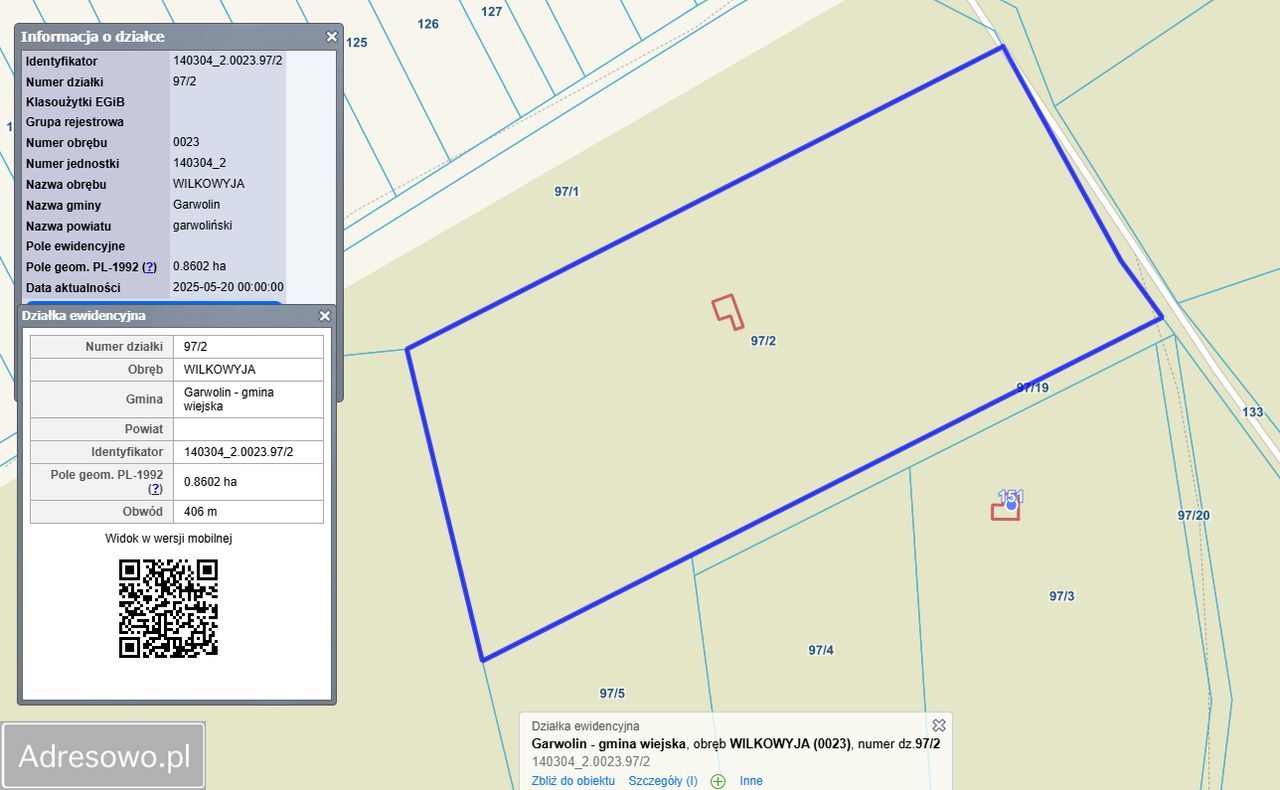1280x790 pixels.
Task: Click the 97/19 parcel label on map
Action: click(x=1032, y=387)
